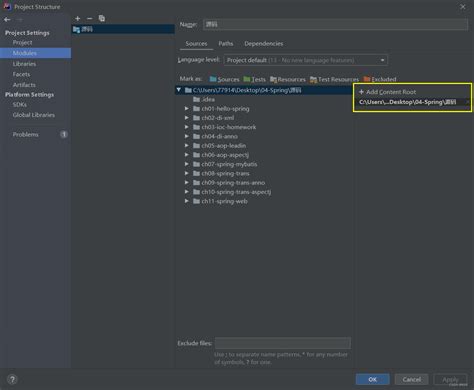Mark as Resources folder icon
The width and height of the screenshot is (474, 390).
[x=273, y=79]
